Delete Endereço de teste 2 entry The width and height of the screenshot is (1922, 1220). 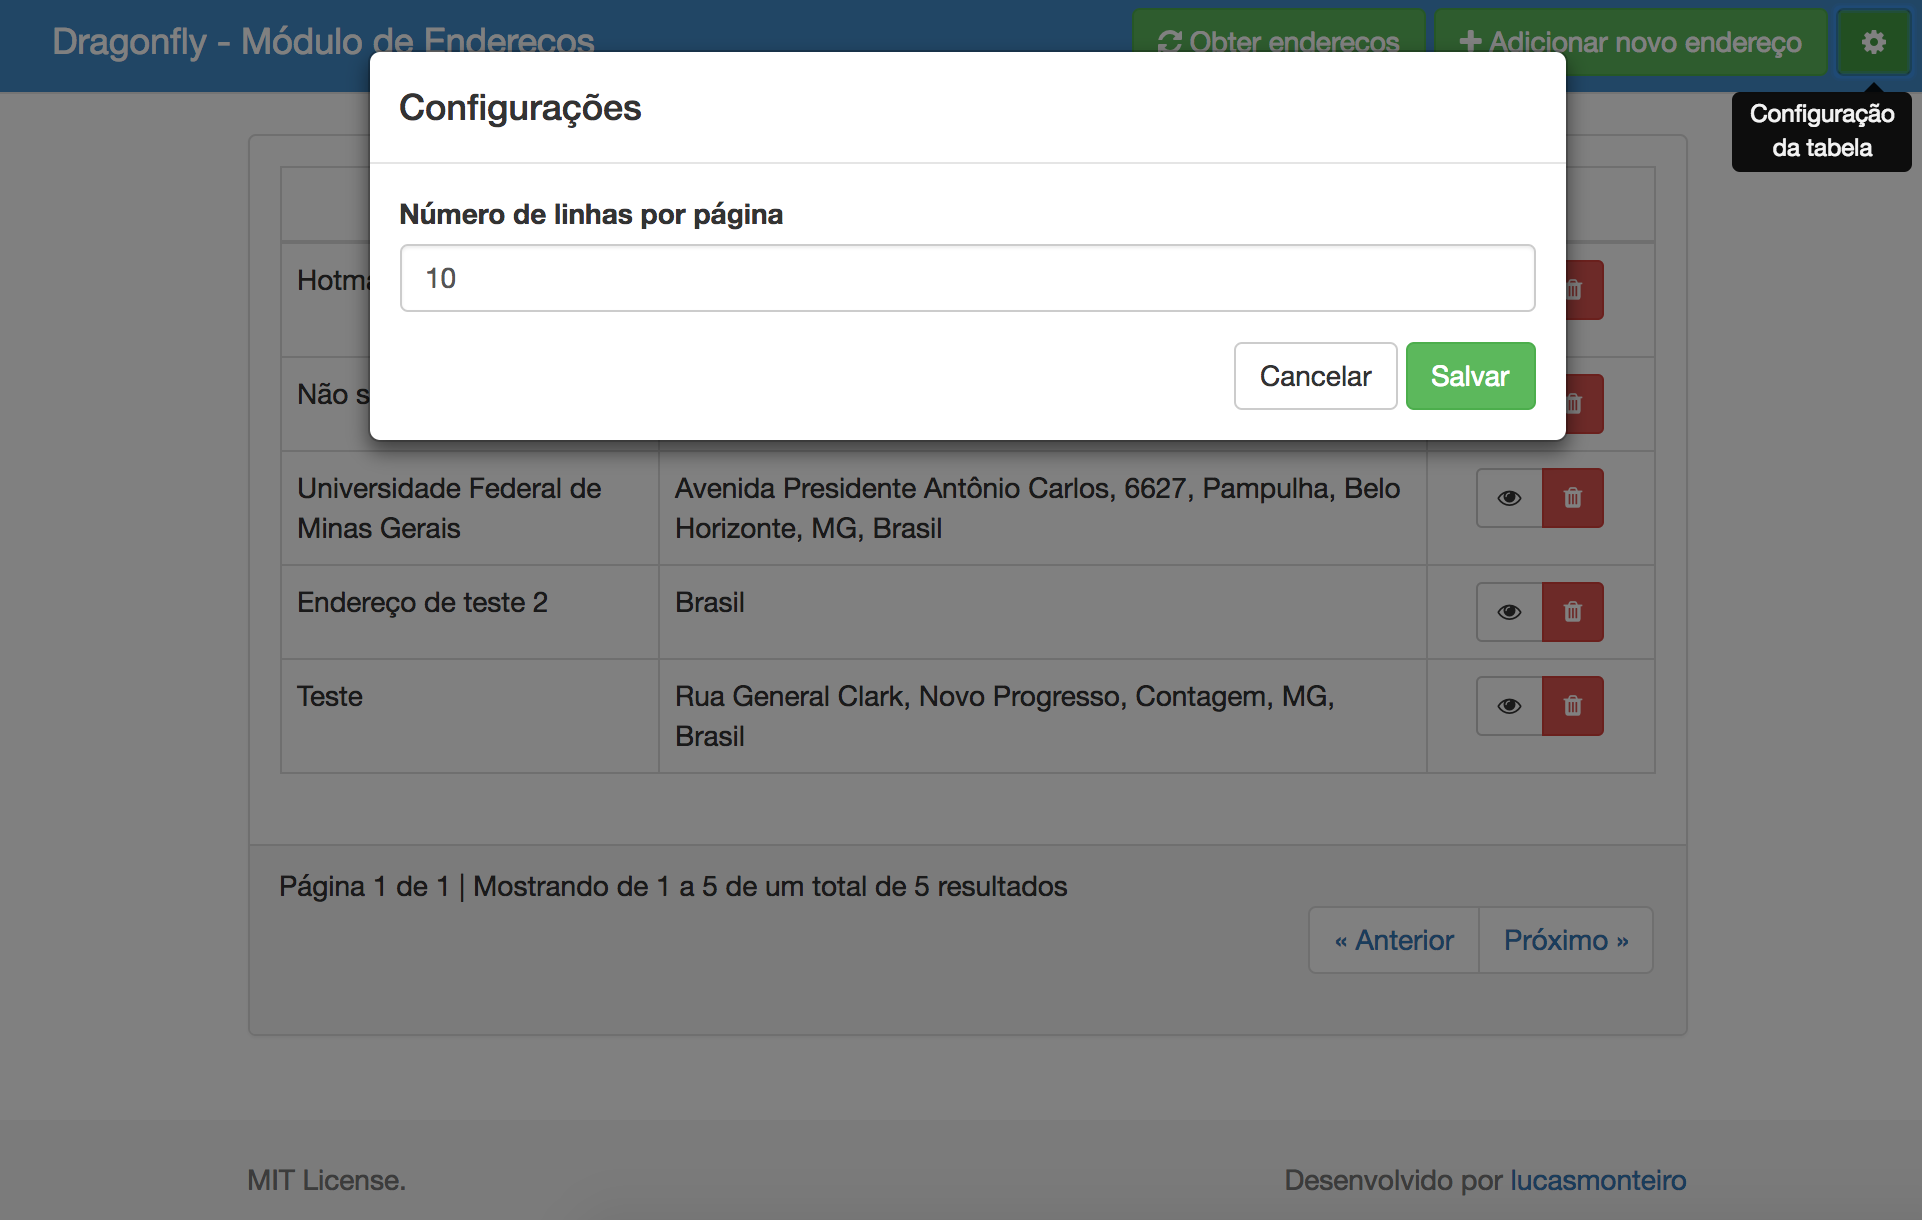pos(1572,612)
